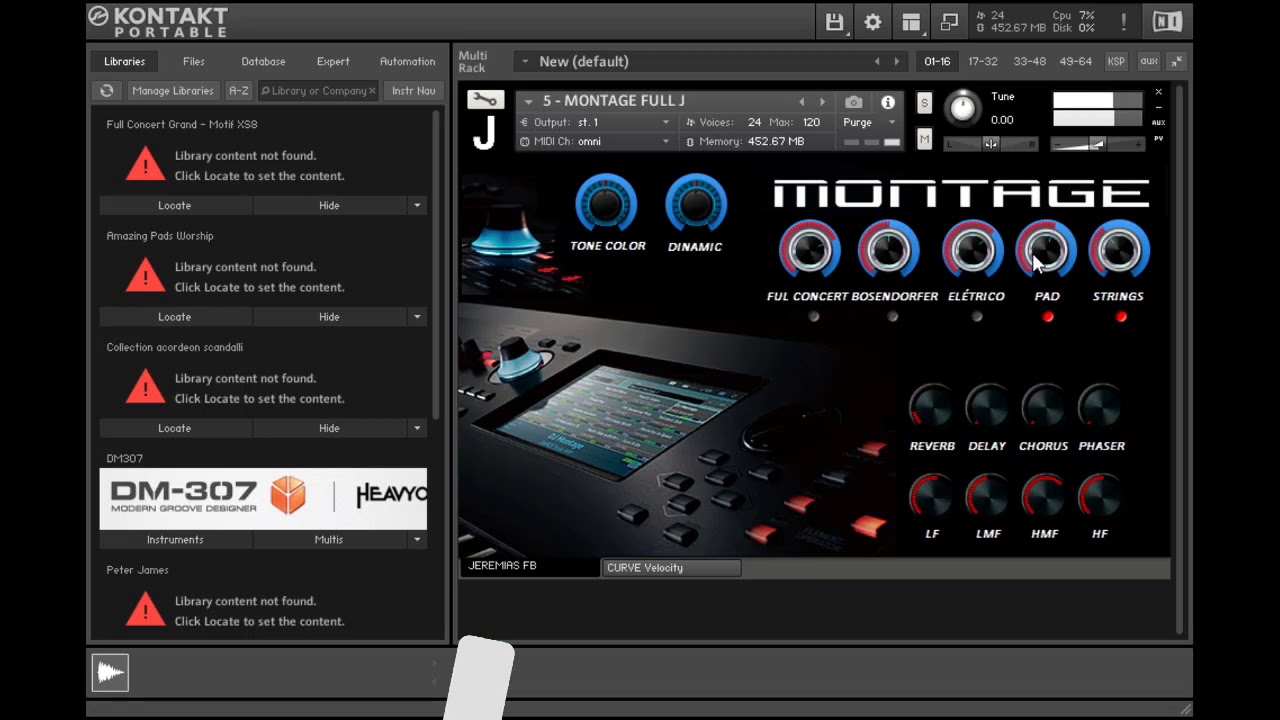Screen dimensions: 1280x720
Task: Open the workspace layout menu
Action: point(911,22)
